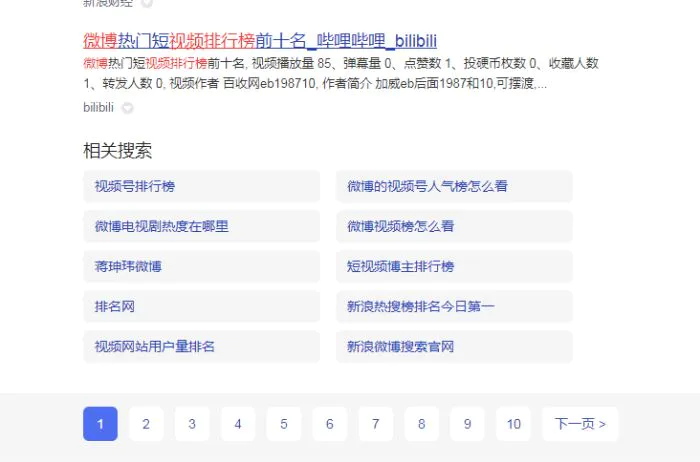Go to results page 7
This screenshot has height=462, width=700.
[x=376, y=424]
